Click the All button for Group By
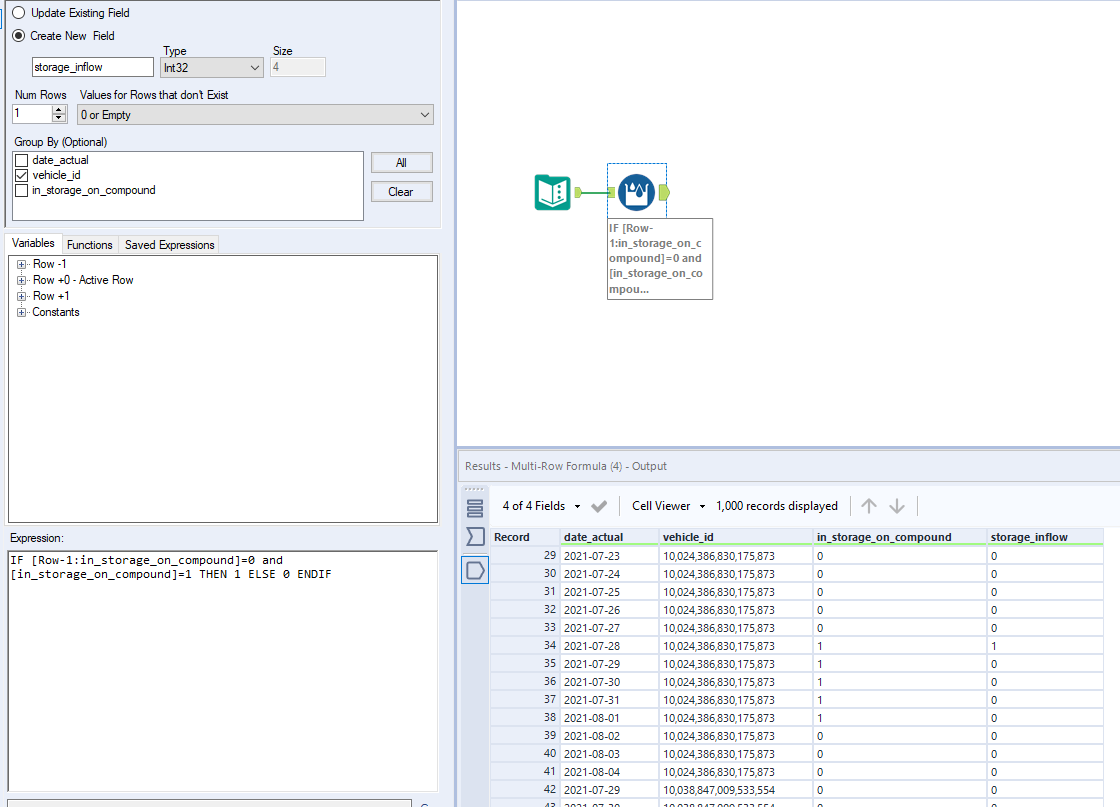 click(401, 162)
